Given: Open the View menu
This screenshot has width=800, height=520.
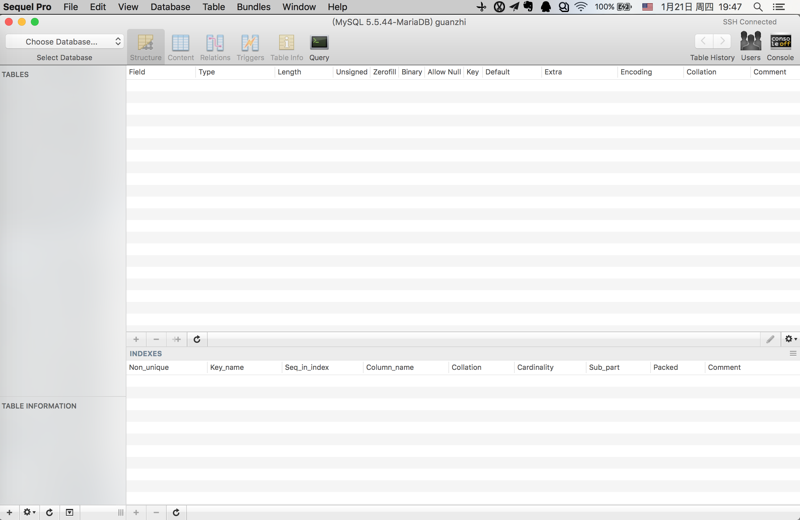Looking at the screenshot, I should pos(128,7).
